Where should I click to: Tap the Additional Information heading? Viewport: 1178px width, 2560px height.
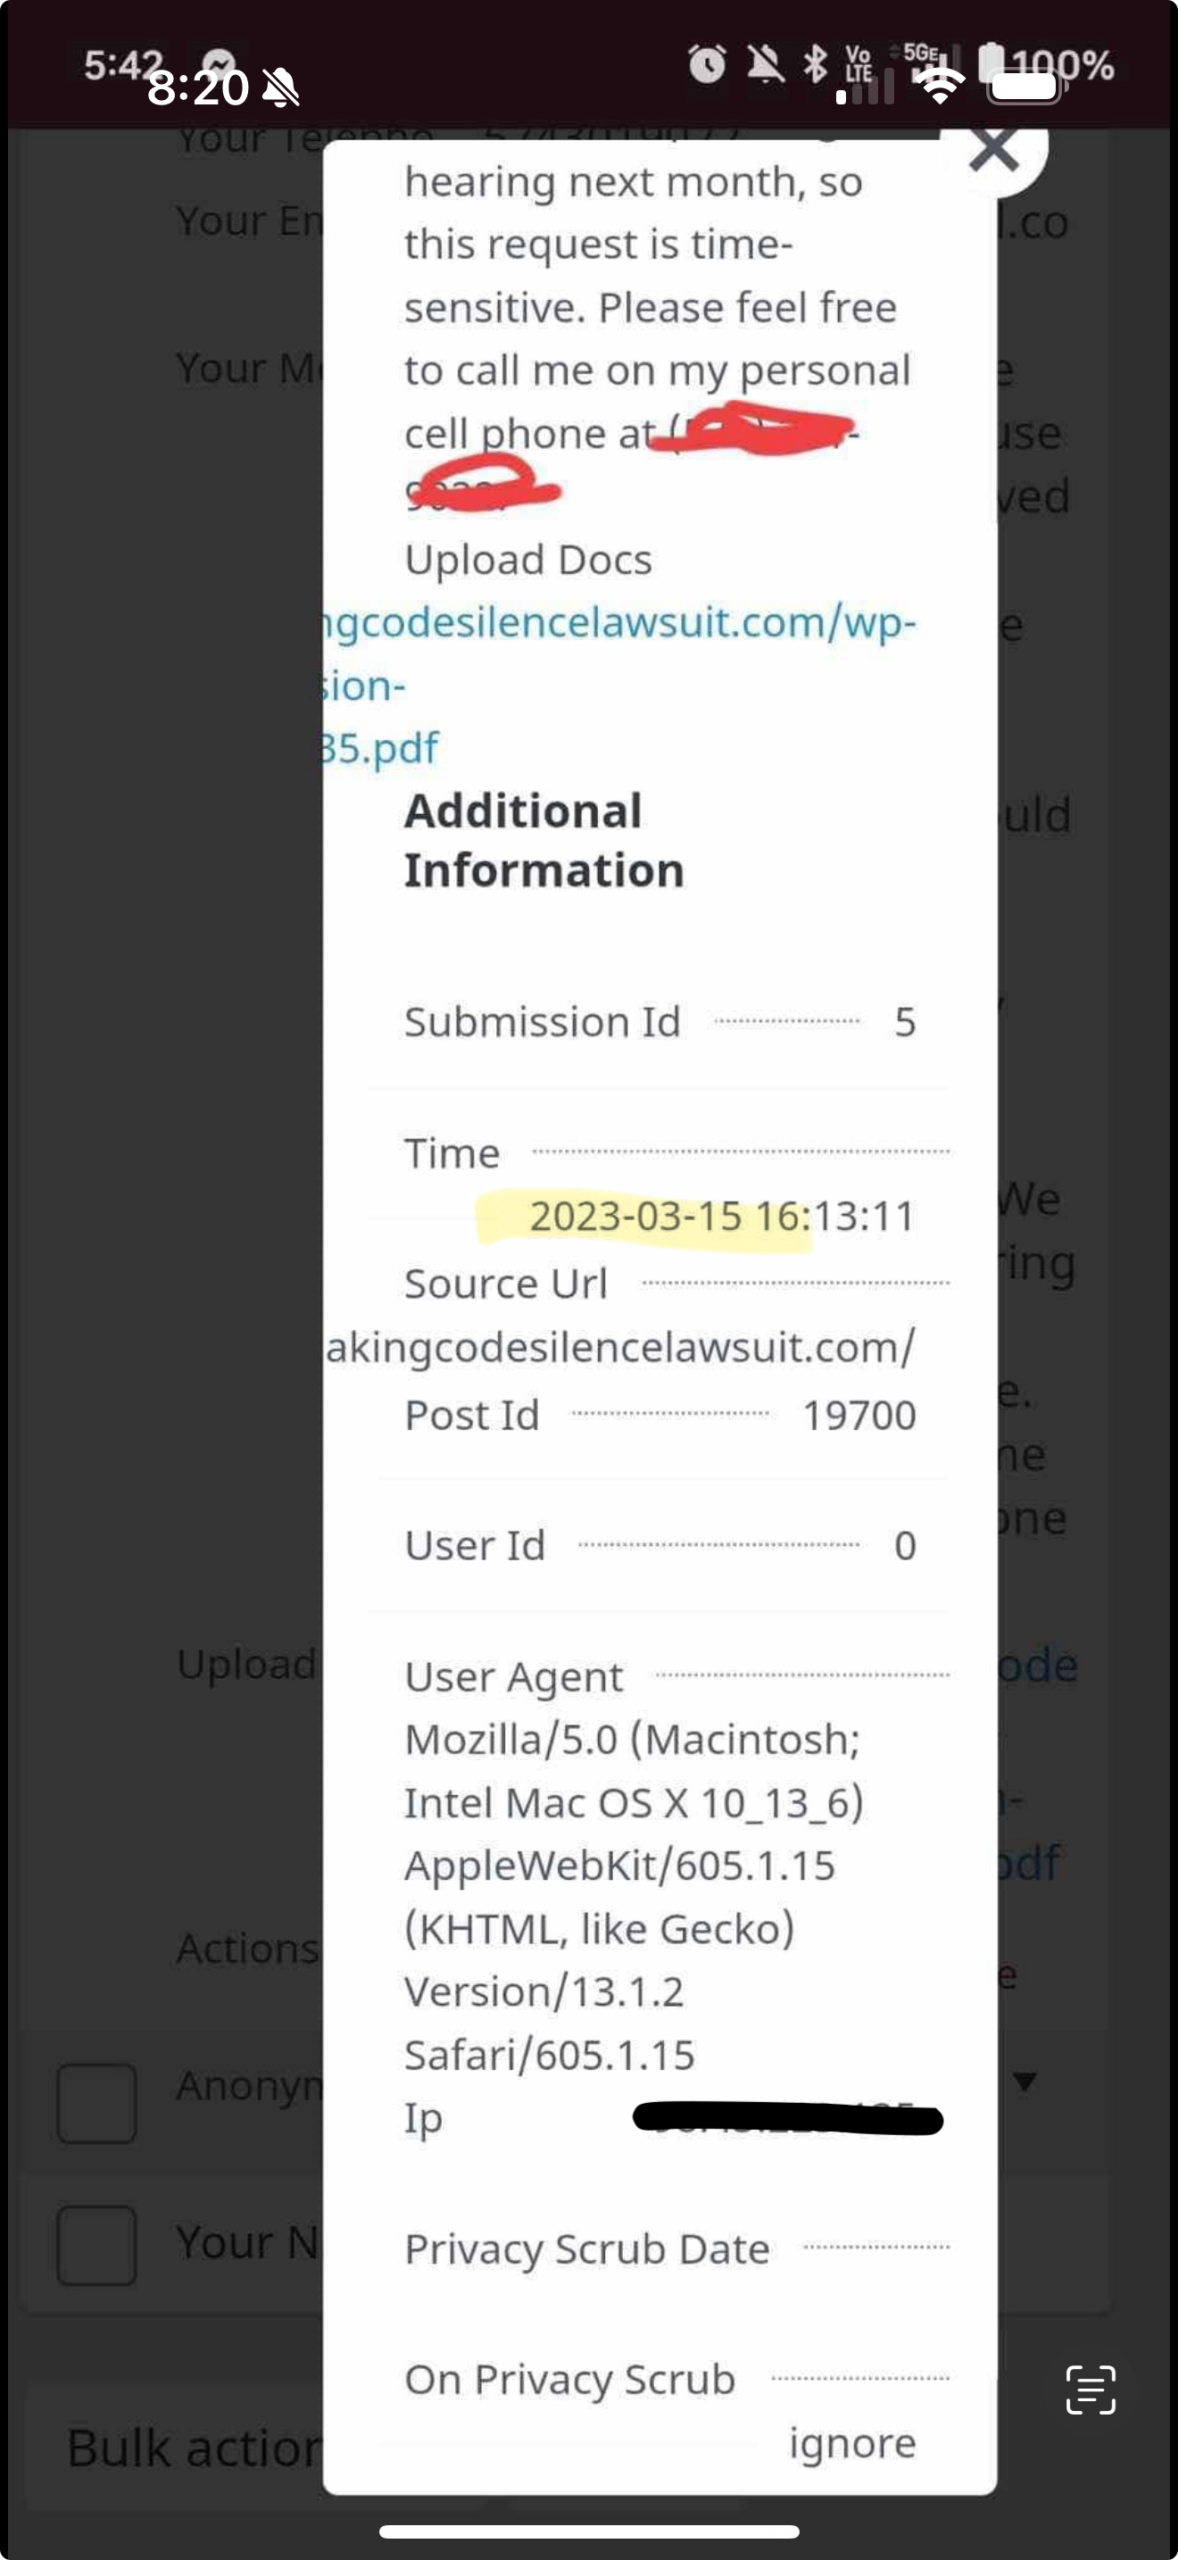543,840
